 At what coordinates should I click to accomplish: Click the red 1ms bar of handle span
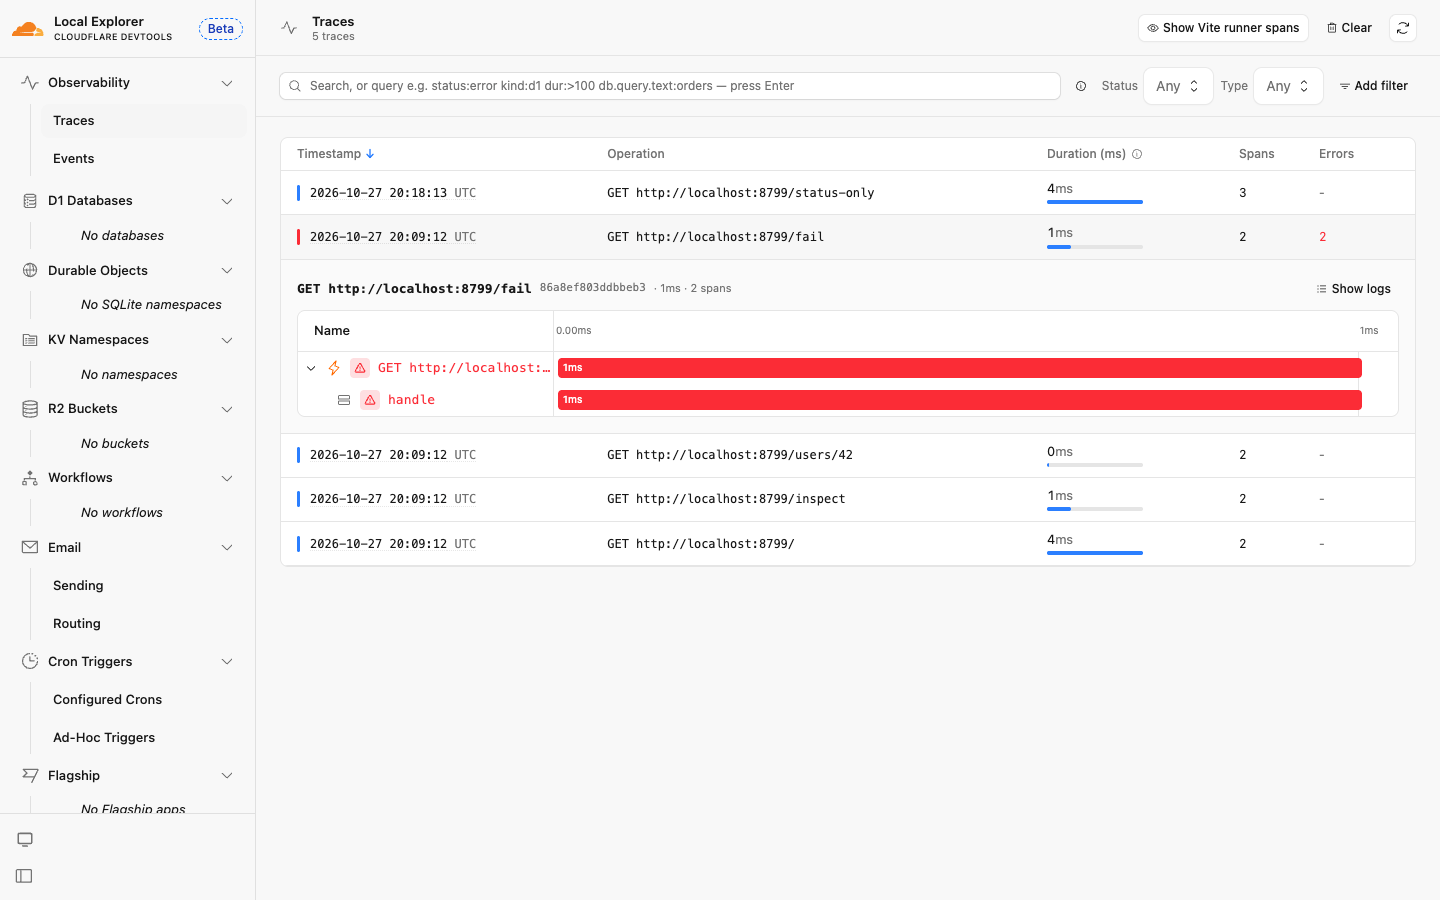[x=960, y=400]
